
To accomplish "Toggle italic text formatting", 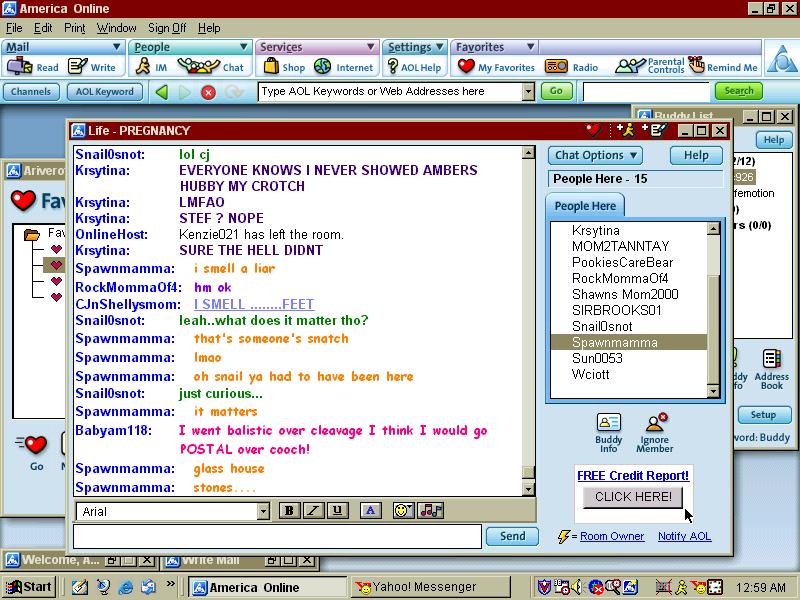I will [x=313, y=510].
